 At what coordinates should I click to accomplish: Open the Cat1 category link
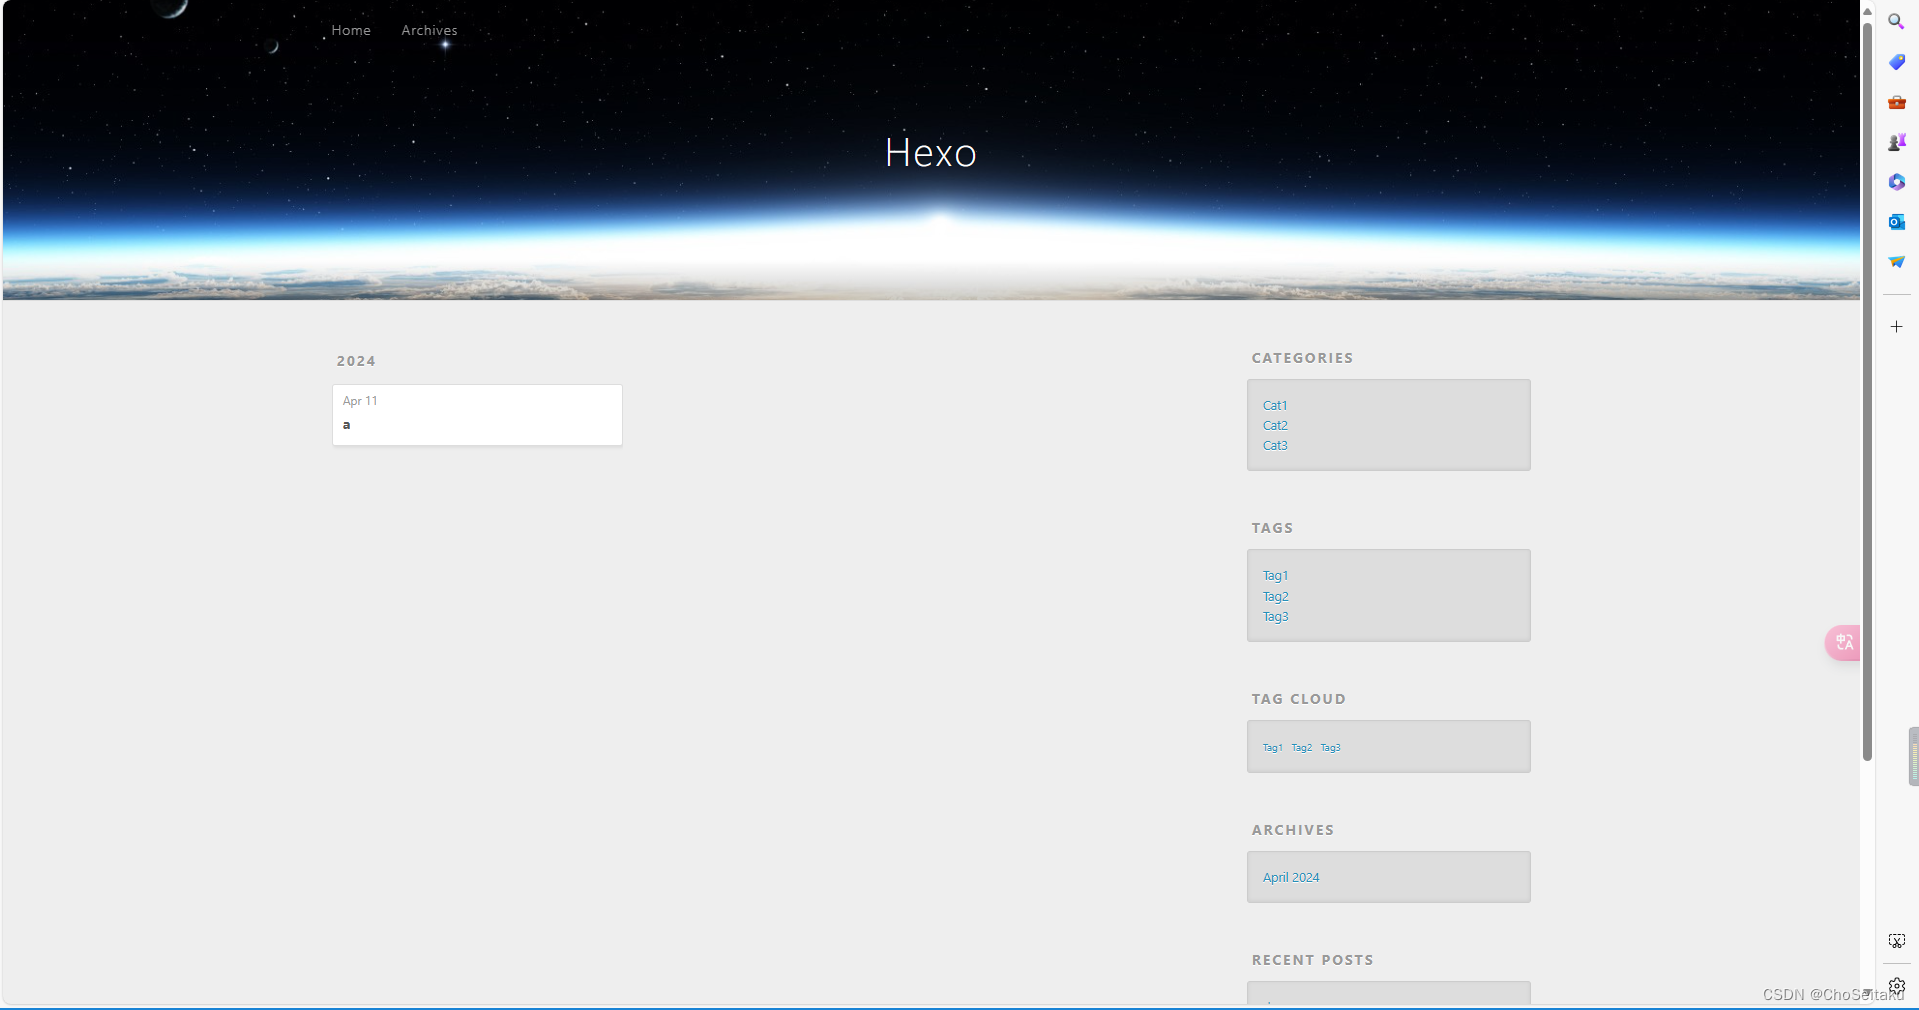click(1275, 405)
